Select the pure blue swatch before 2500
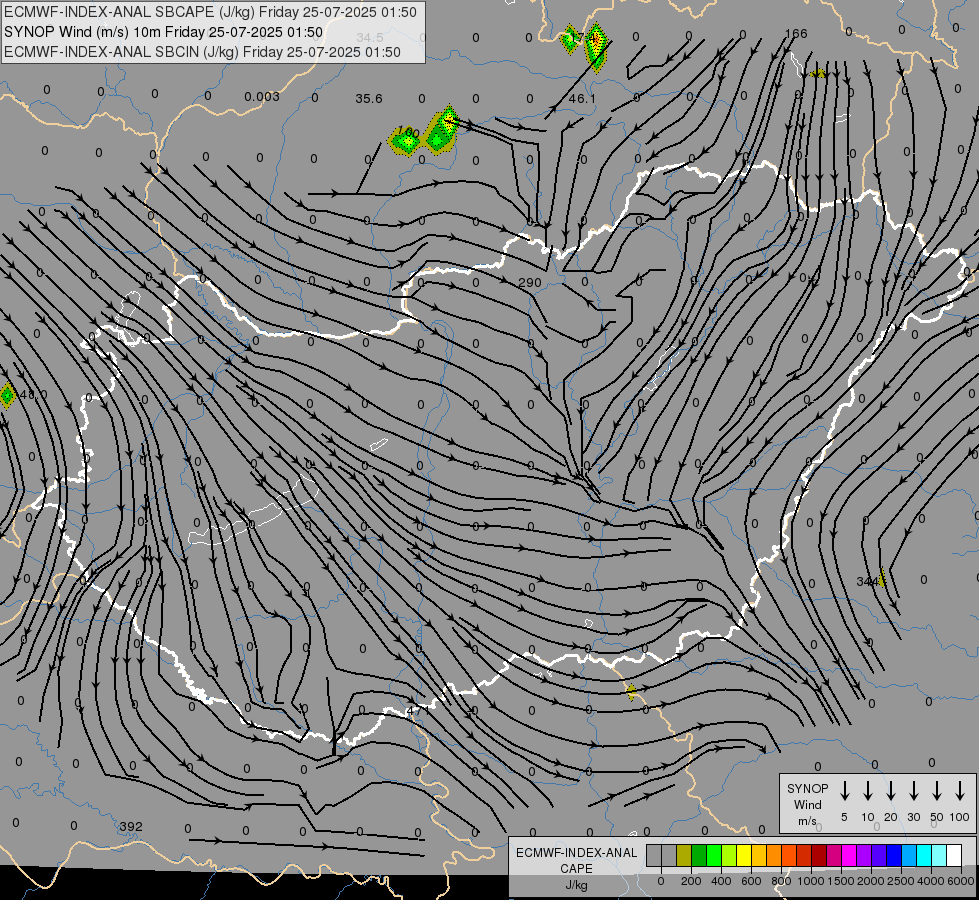 [893, 855]
